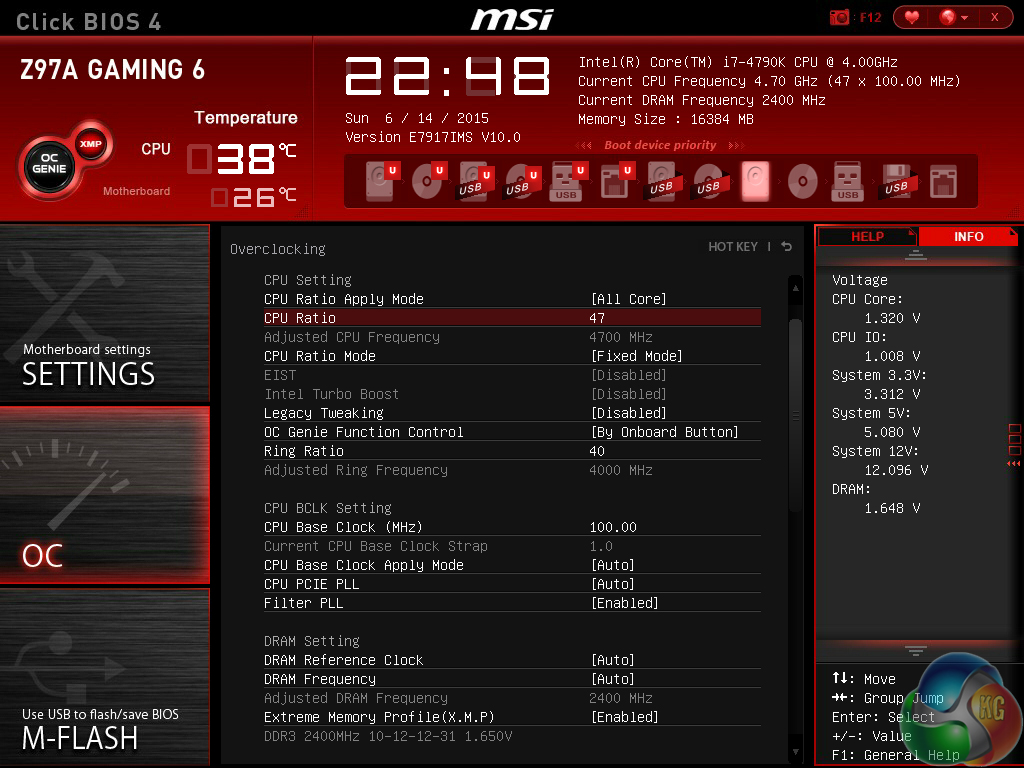Open the SETTINGS motherboard settings panel
Screen dimensions: 1024x768
pos(104,313)
